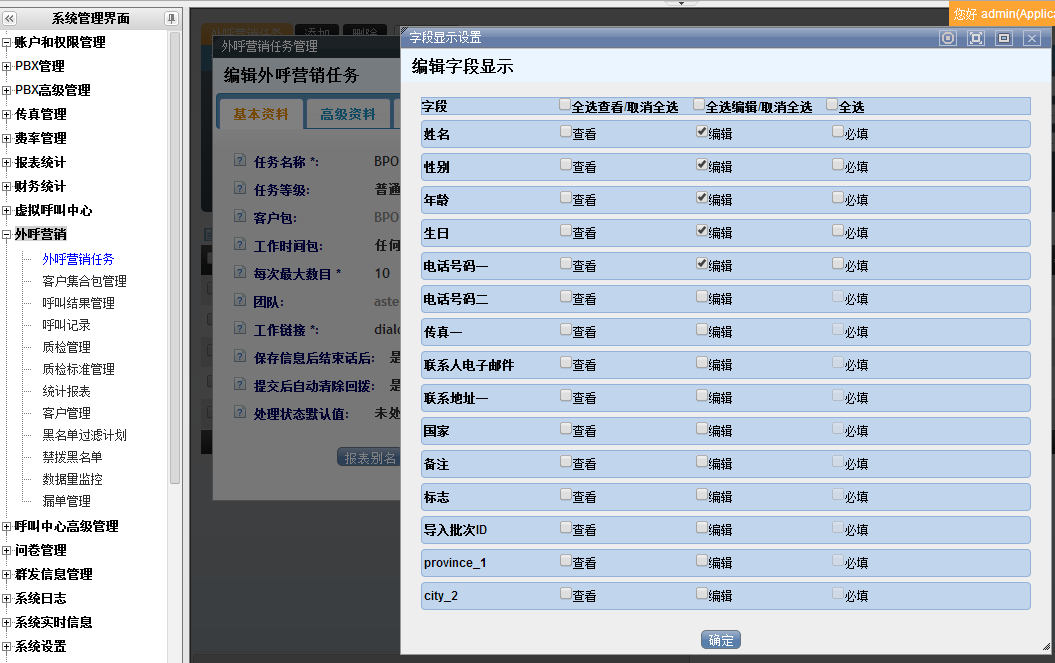Expand the PBX管理 tree node

(x=7, y=66)
